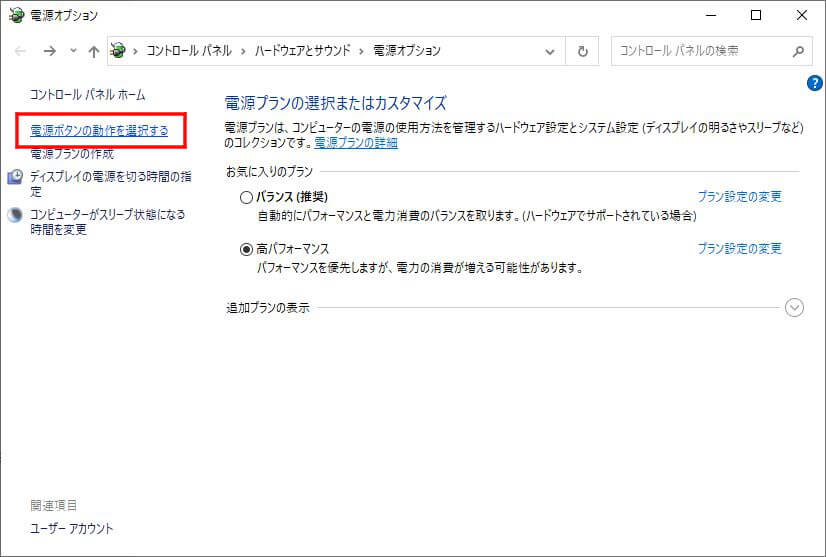Maximize the 電源オプション window
The height and width of the screenshot is (557, 826).
[756, 15]
